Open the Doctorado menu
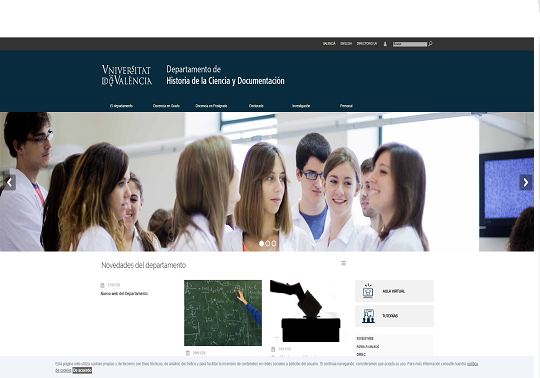 coord(256,106)
